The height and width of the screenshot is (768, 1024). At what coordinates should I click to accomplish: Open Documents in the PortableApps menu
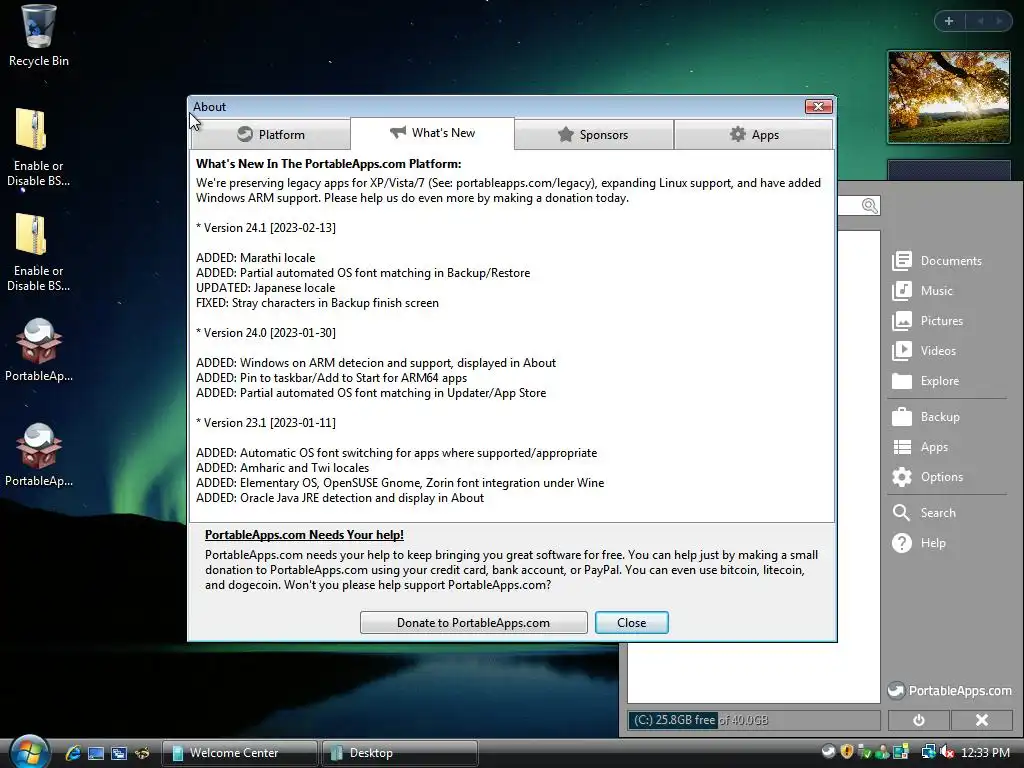coord(937,261)
